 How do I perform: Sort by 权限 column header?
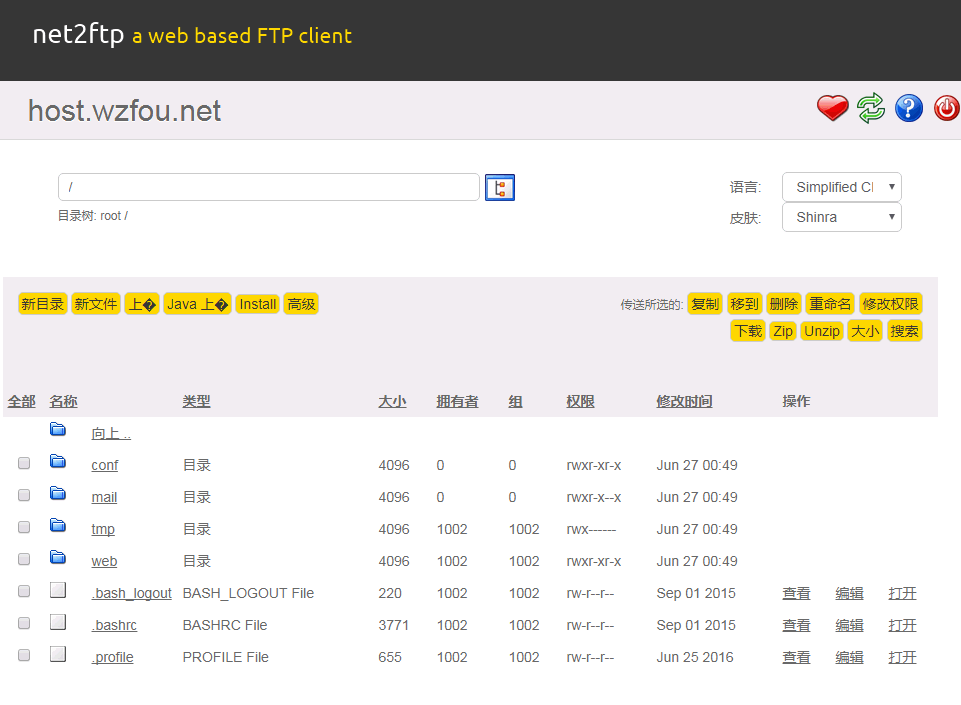580,402
